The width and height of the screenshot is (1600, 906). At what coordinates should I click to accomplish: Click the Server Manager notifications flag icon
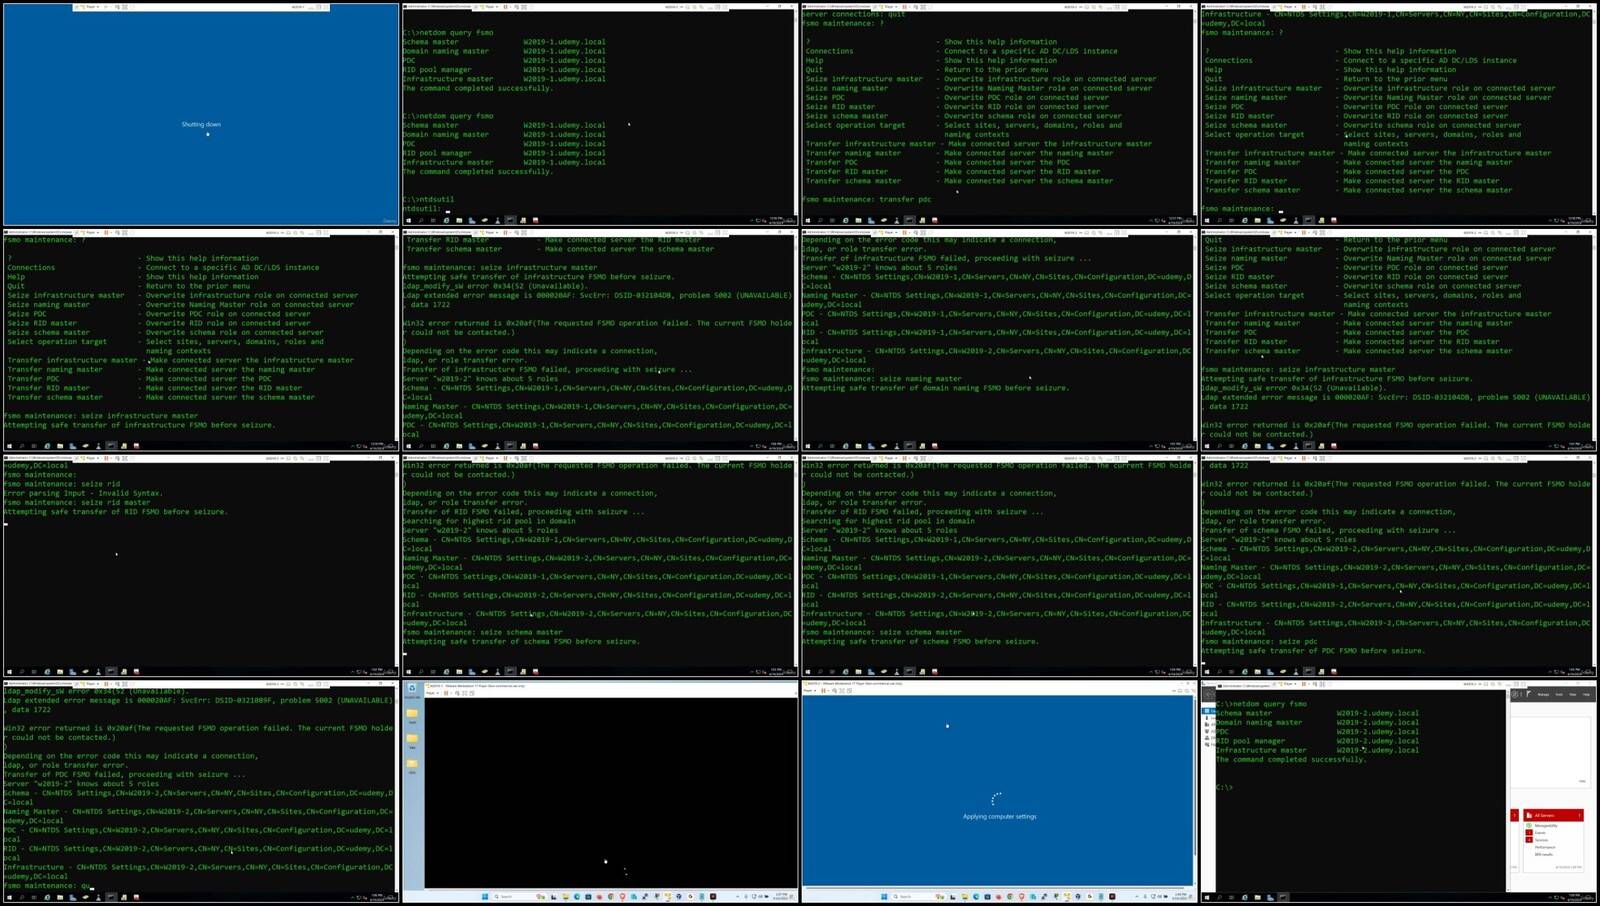pos(1528,694)
